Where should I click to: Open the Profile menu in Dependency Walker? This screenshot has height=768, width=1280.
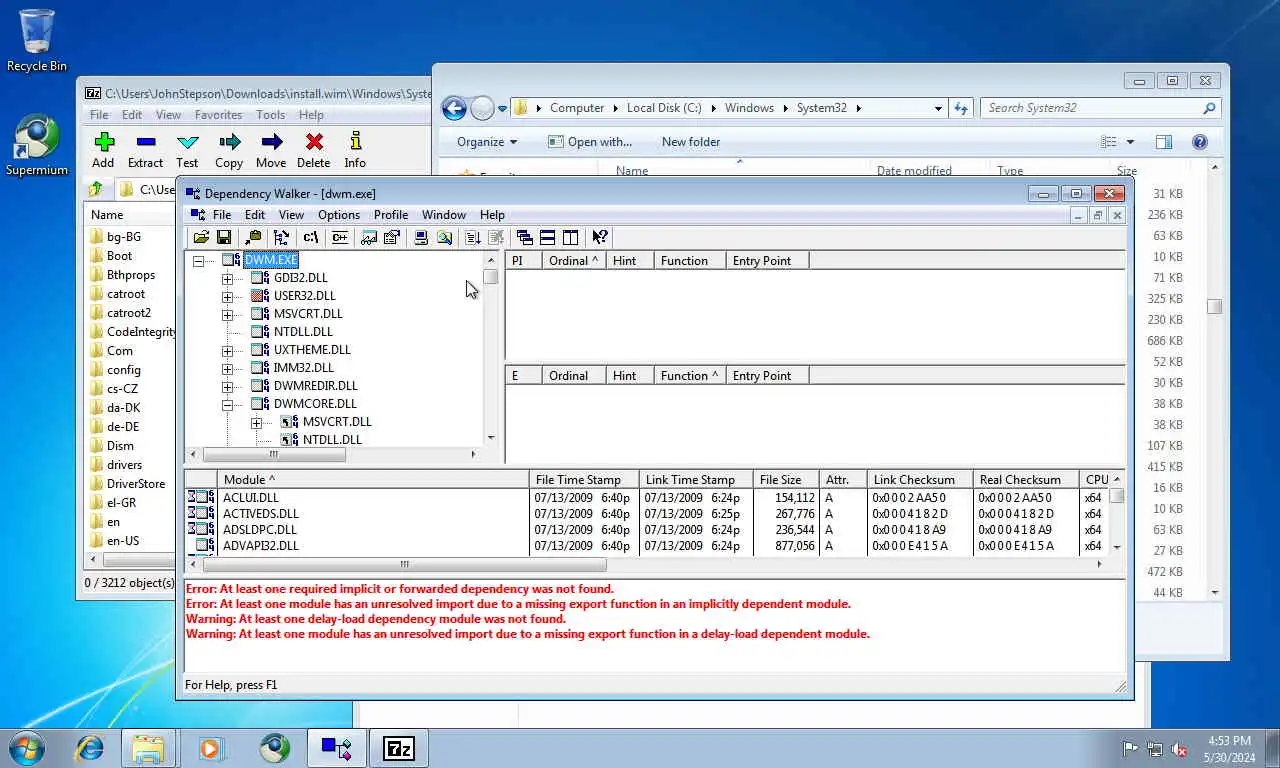[391, 215]
